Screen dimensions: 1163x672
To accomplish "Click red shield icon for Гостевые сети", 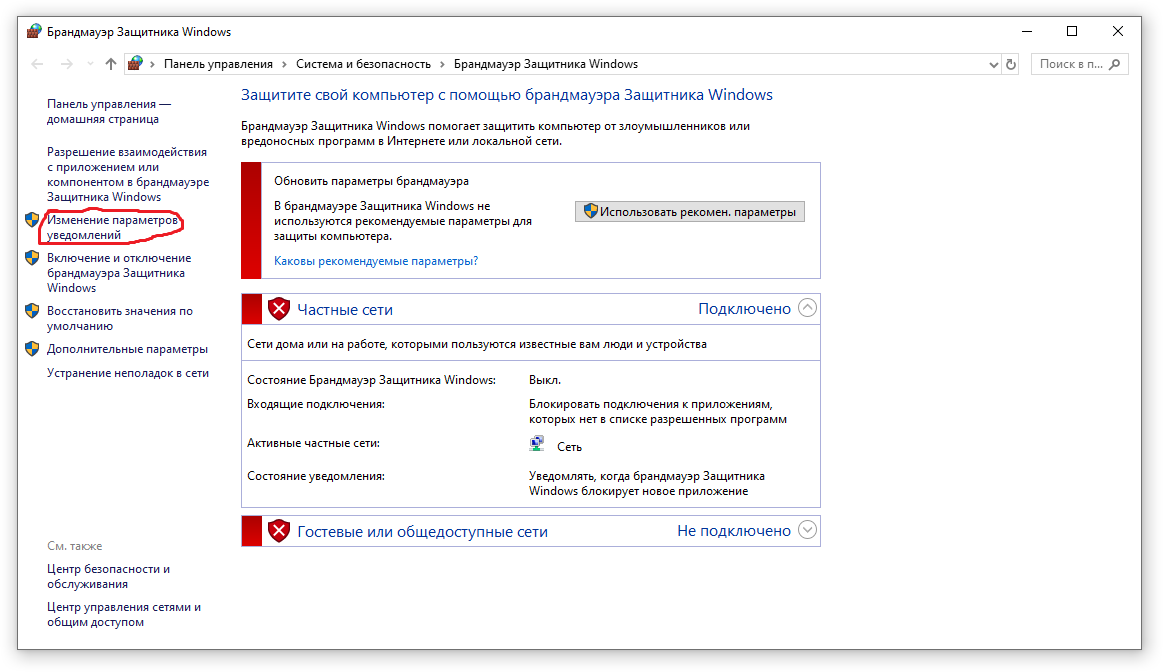I will [x=279, y=531].
